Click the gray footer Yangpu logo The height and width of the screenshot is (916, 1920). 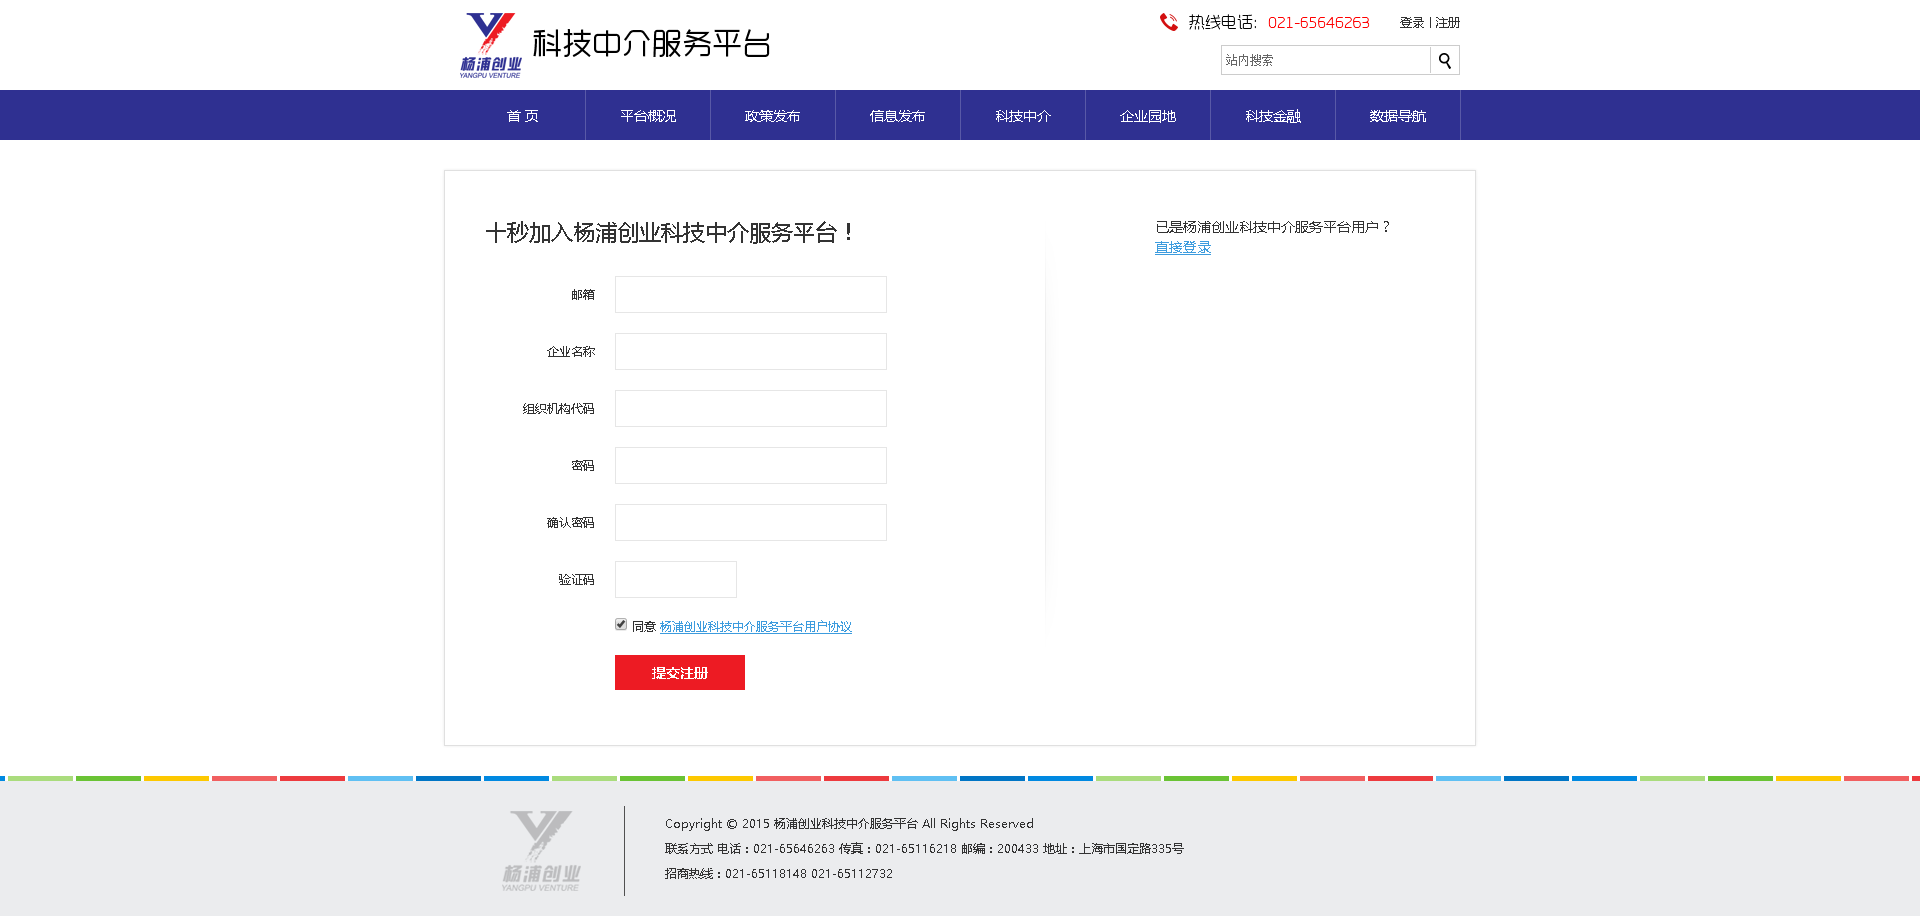(541, 851)
